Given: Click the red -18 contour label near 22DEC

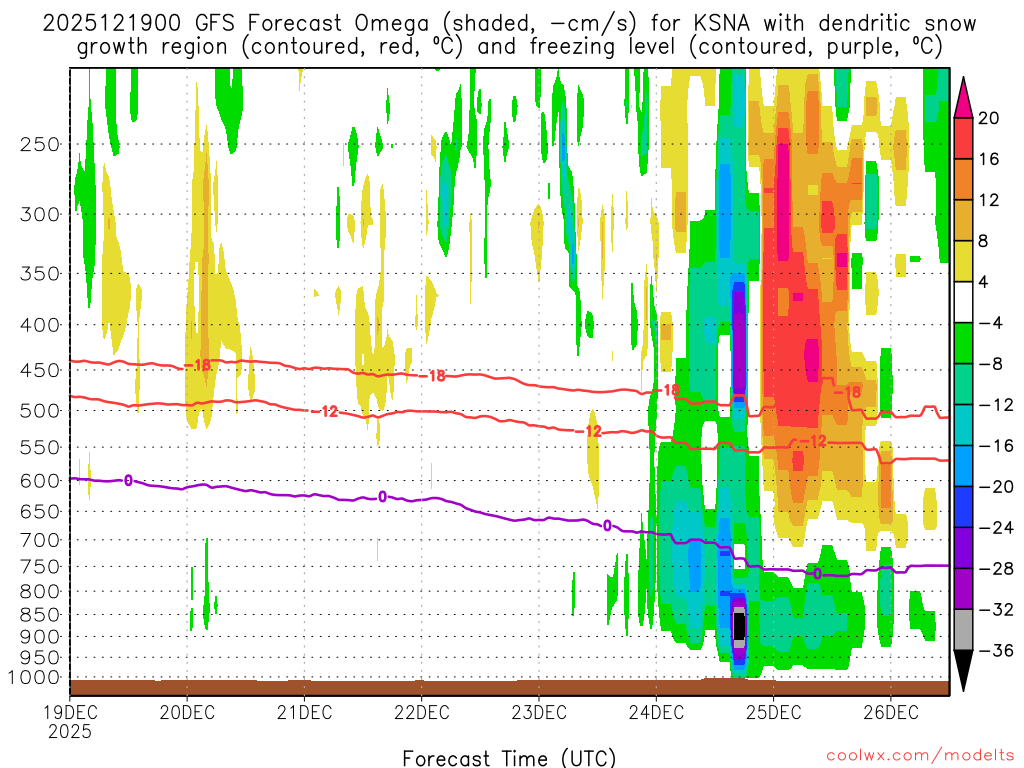Looking at the screenshot, I should tap(432, 376).
